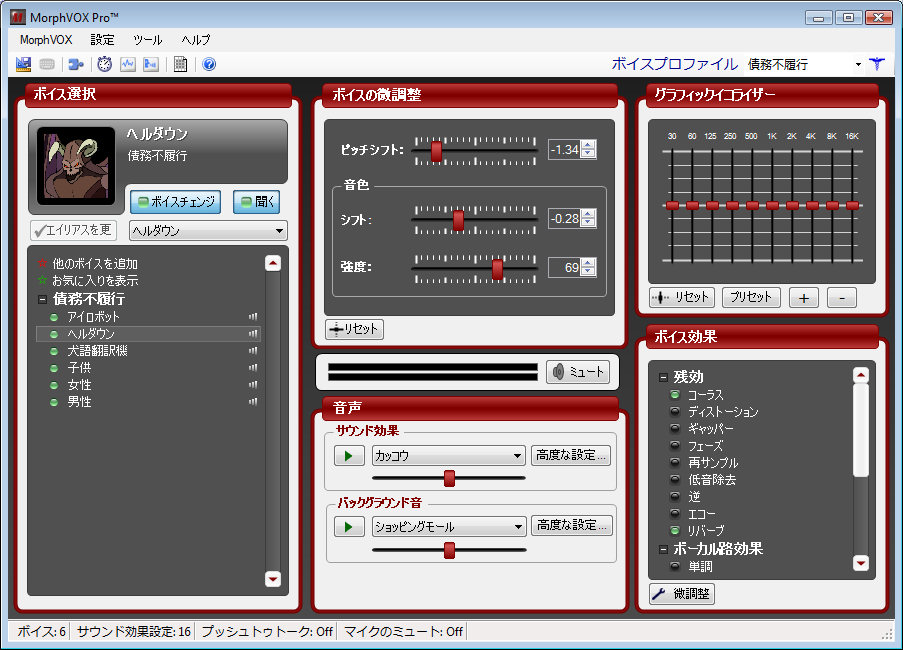Click the equalizer minus button
903x650 pixels.
pos(842,298)
